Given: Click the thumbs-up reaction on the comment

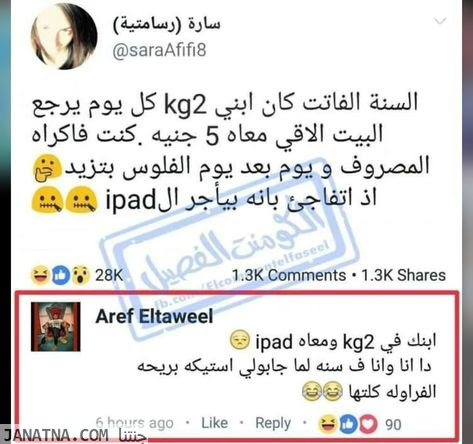Looking at the screenshot, I should point(348,424).
